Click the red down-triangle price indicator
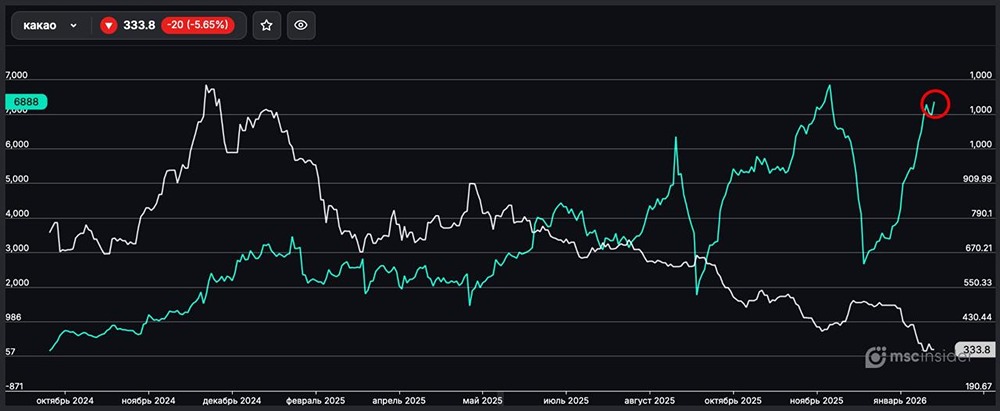 (x=108, y=26)
